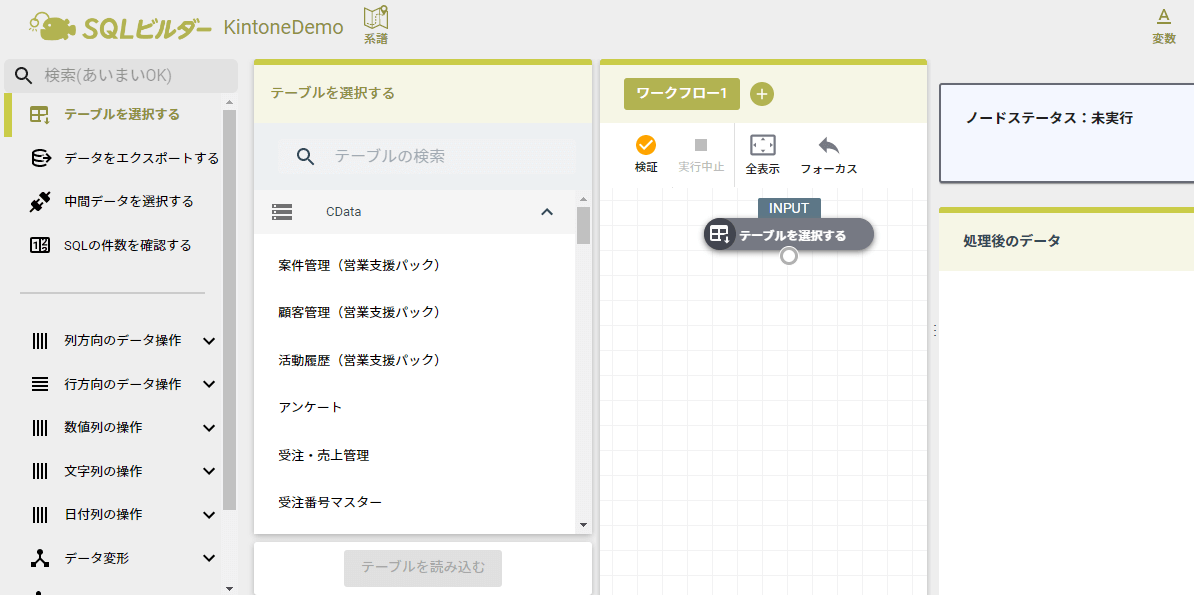
Task: Select the テーブルを選択する sidebar item
Action: point(114,115)
